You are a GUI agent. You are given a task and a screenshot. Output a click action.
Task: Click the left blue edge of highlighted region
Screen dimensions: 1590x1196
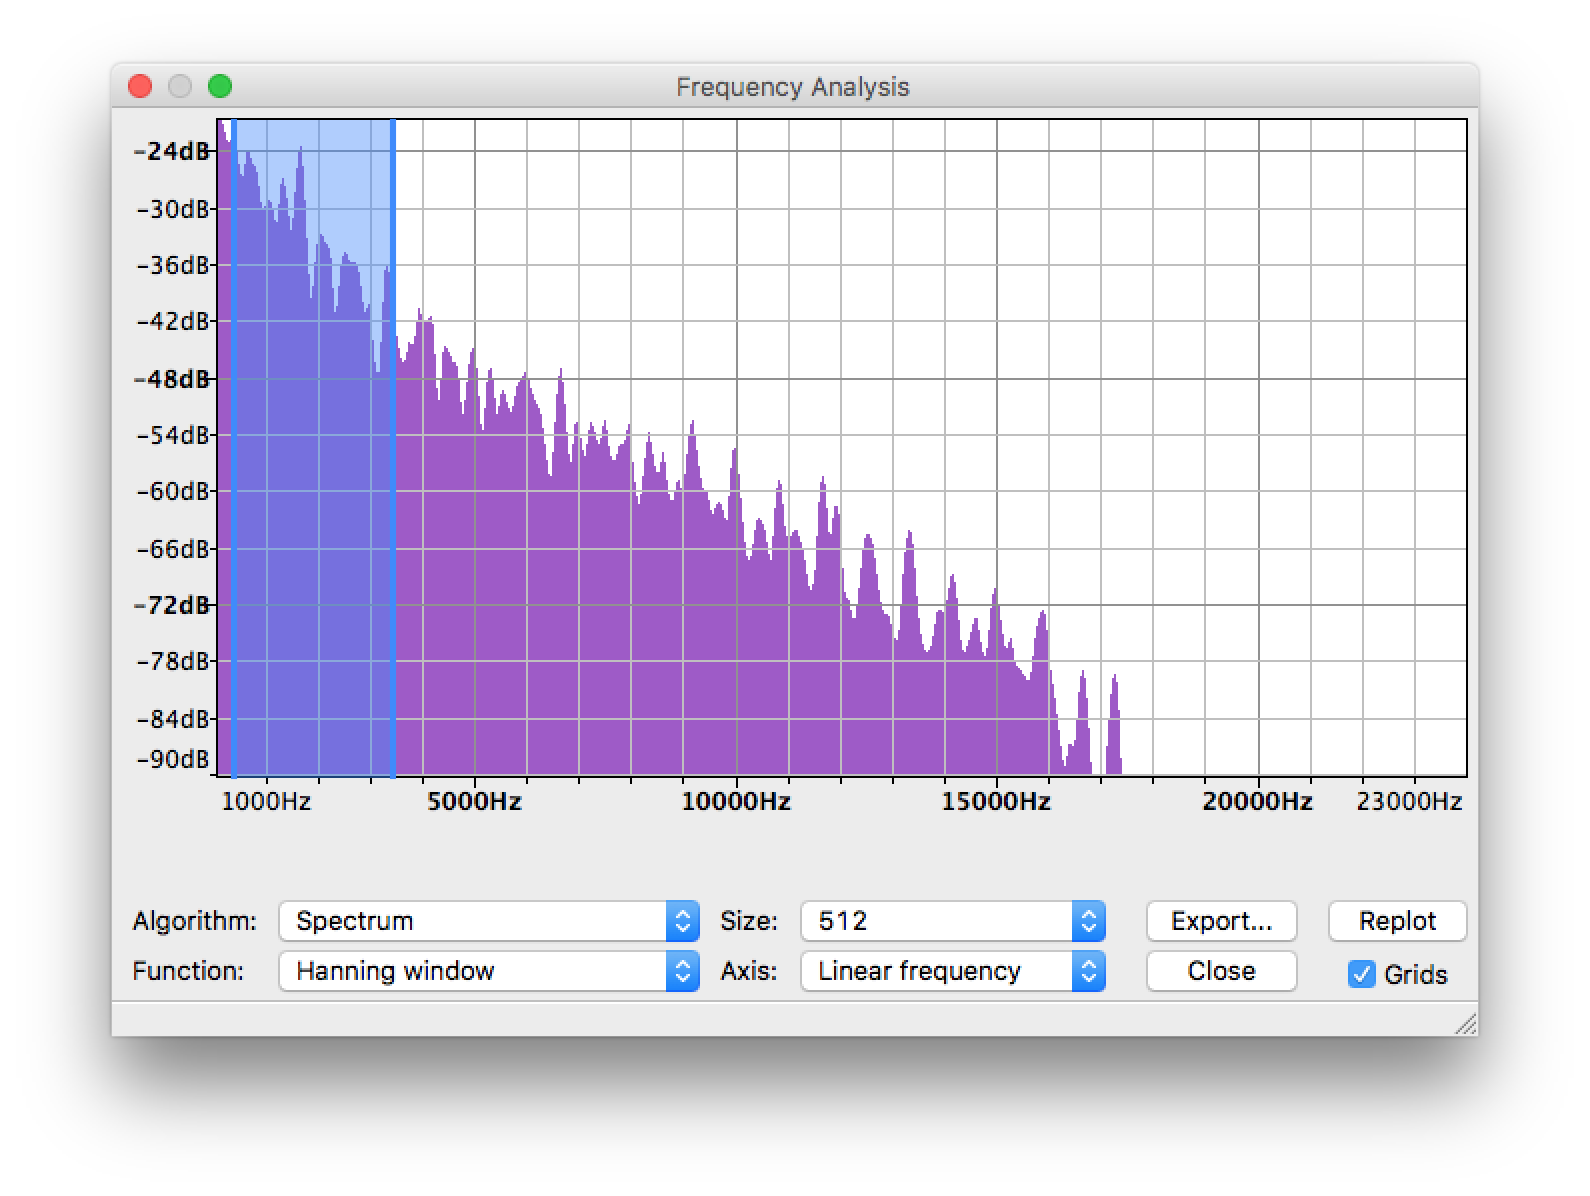click(x=233, y=448)
